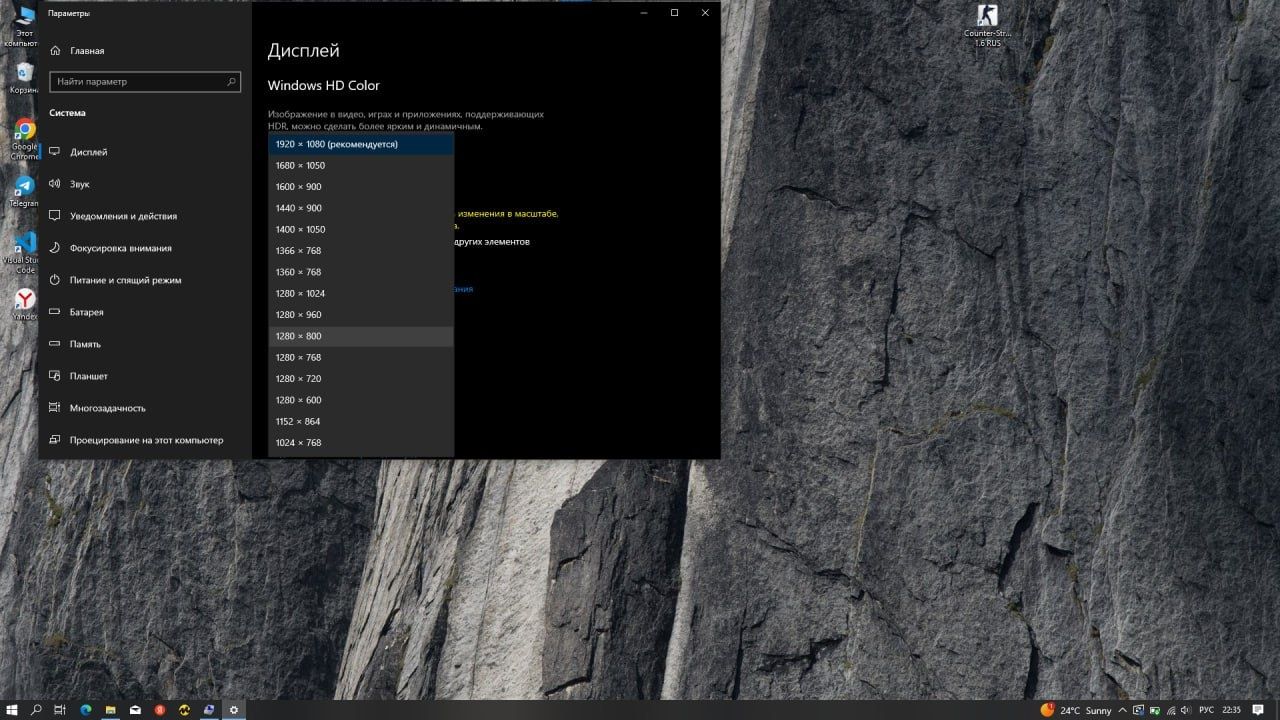The width and height of the screenshot is (1280, 720).
Task: Click the Проецирование на этот компьютер icon
Action: pos(55,440)
